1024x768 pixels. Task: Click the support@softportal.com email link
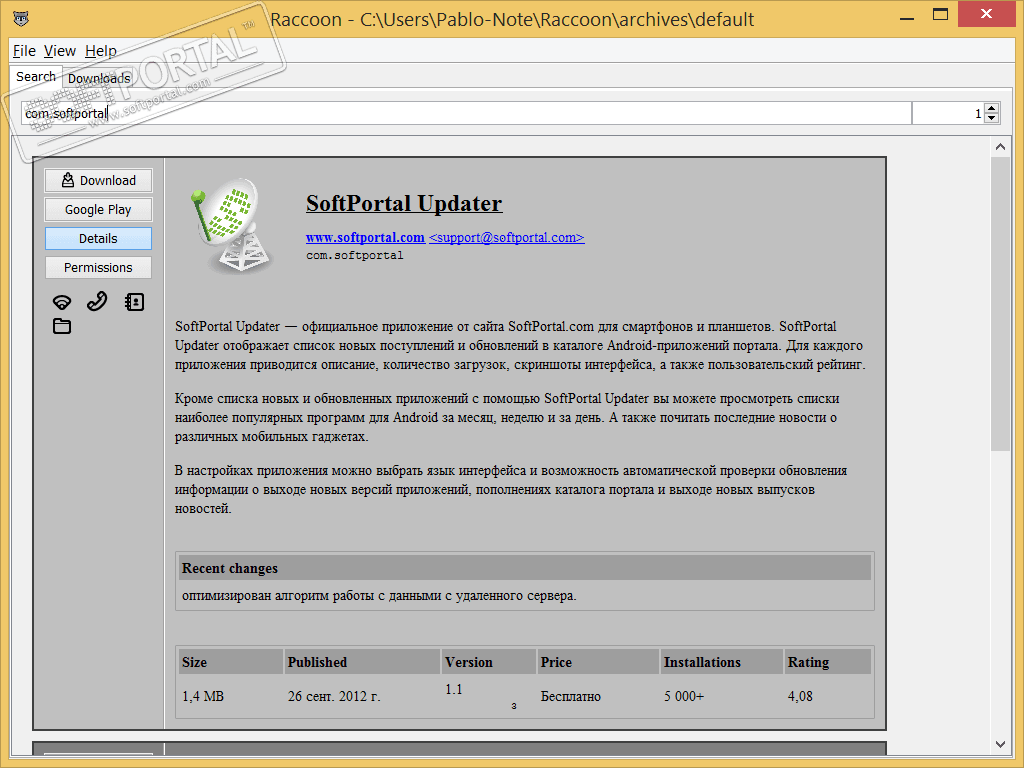pos(507,238)
